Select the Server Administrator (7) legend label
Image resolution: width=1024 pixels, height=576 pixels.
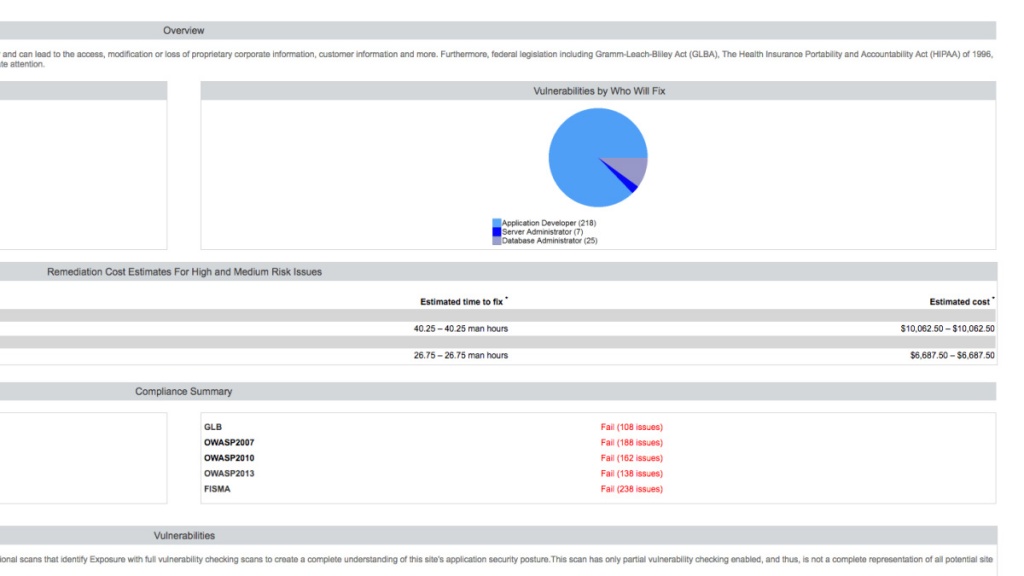click(x=542, y=232)
